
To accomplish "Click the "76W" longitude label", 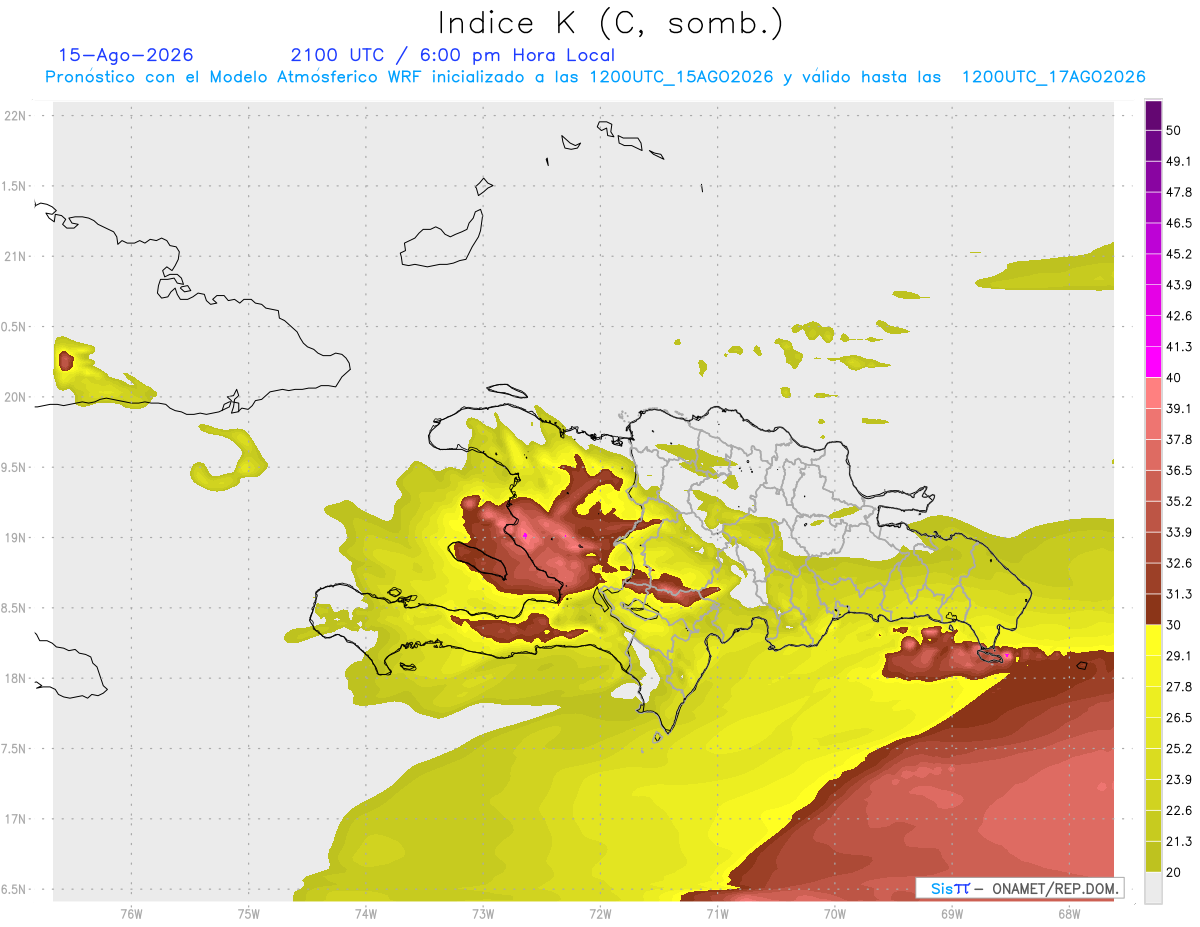I will [131, 914].
